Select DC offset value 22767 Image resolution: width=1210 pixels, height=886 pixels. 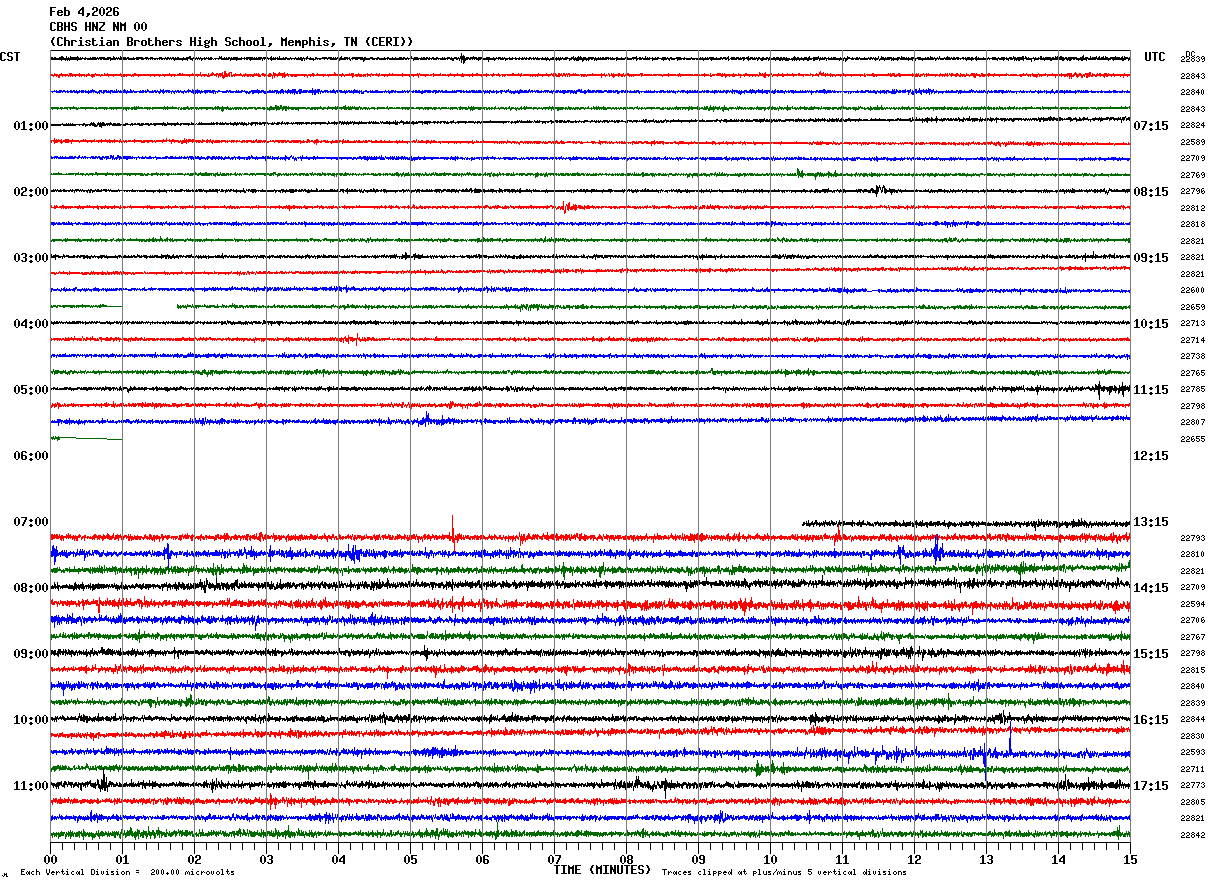tap(1193, 637)
